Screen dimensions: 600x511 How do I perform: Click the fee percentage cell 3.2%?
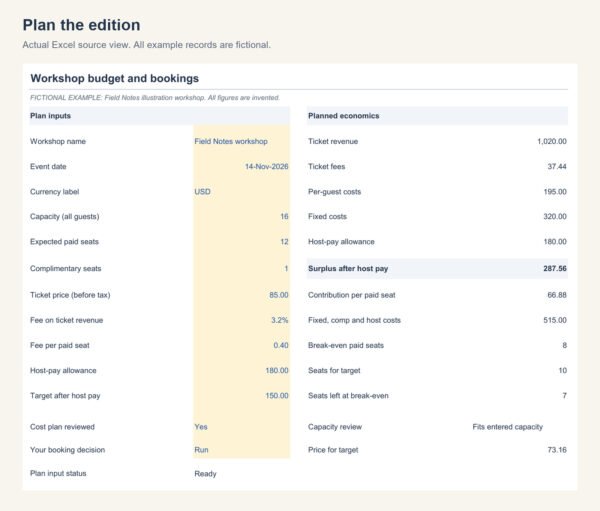(x=279, y=320)
